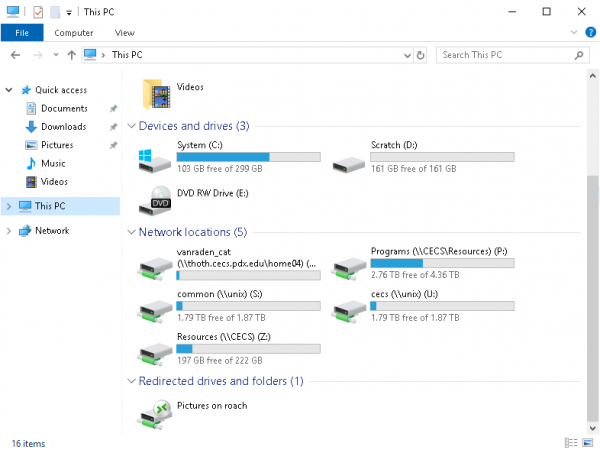The width and height of the screenshot is (600, 453).
Task: Expand the Network tree node
Action: click(x=9, y=231)
